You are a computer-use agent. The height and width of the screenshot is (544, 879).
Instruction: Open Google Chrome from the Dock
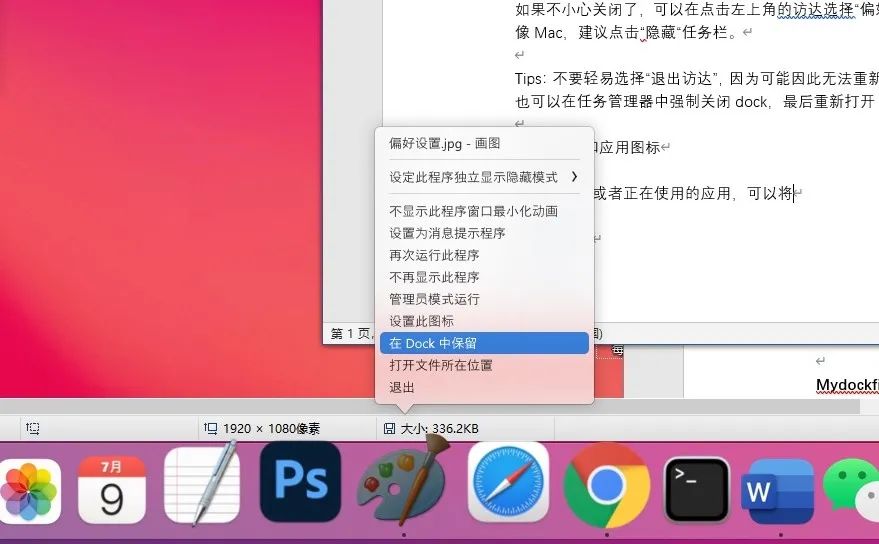pyautogui.click(x=607, y=486)
